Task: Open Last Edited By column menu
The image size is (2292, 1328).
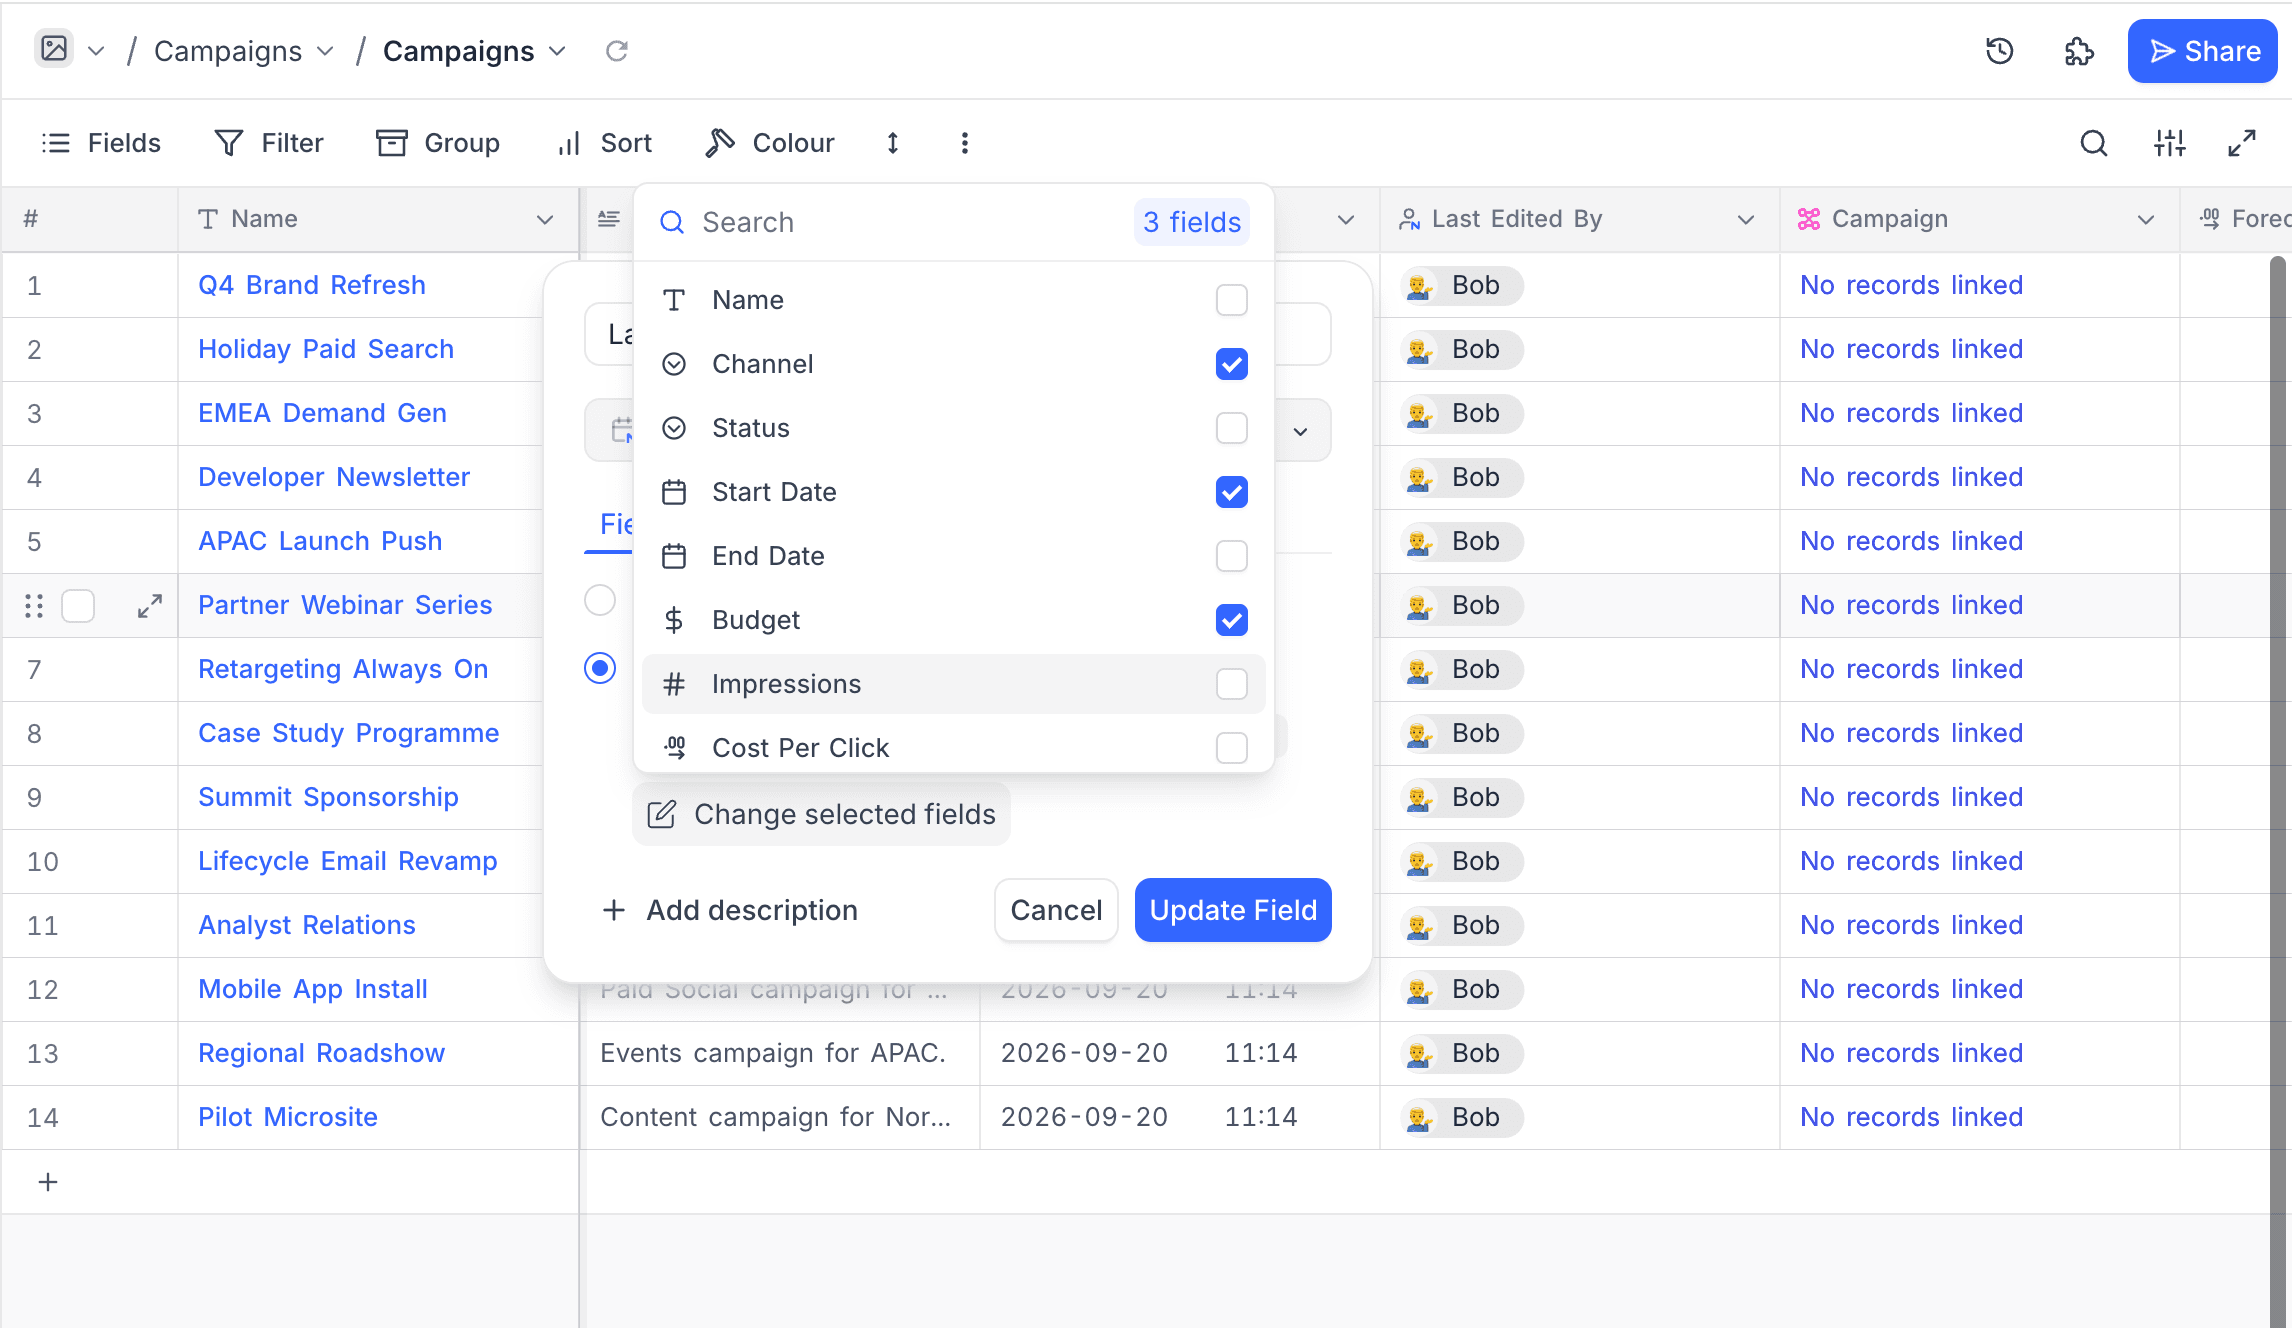Action: [1746, 219]
